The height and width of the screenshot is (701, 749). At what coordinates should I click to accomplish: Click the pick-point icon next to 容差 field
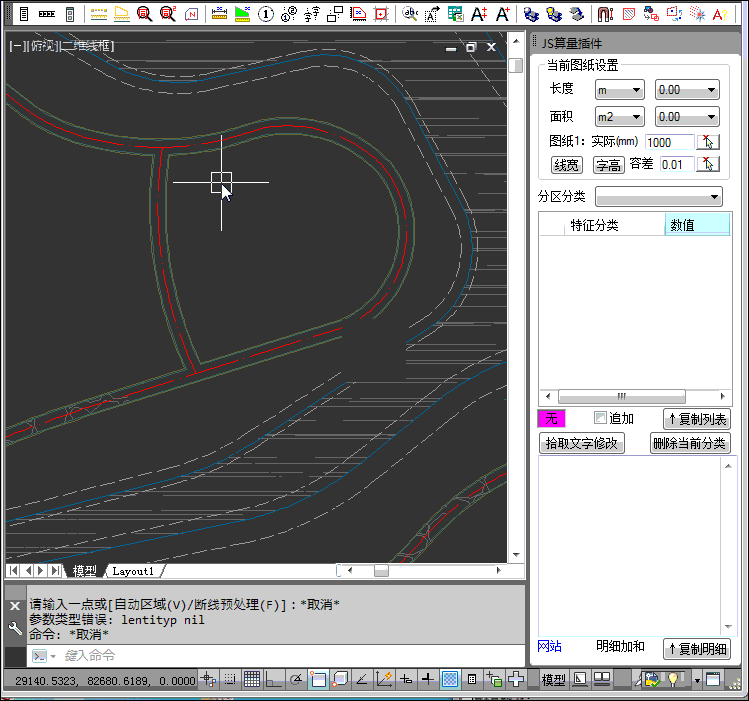pyautogui.click(x=708, y=164)
